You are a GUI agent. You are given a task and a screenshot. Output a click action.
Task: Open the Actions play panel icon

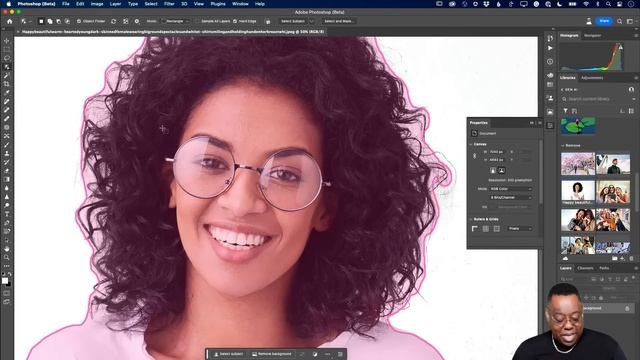click(x=550, y=48)
